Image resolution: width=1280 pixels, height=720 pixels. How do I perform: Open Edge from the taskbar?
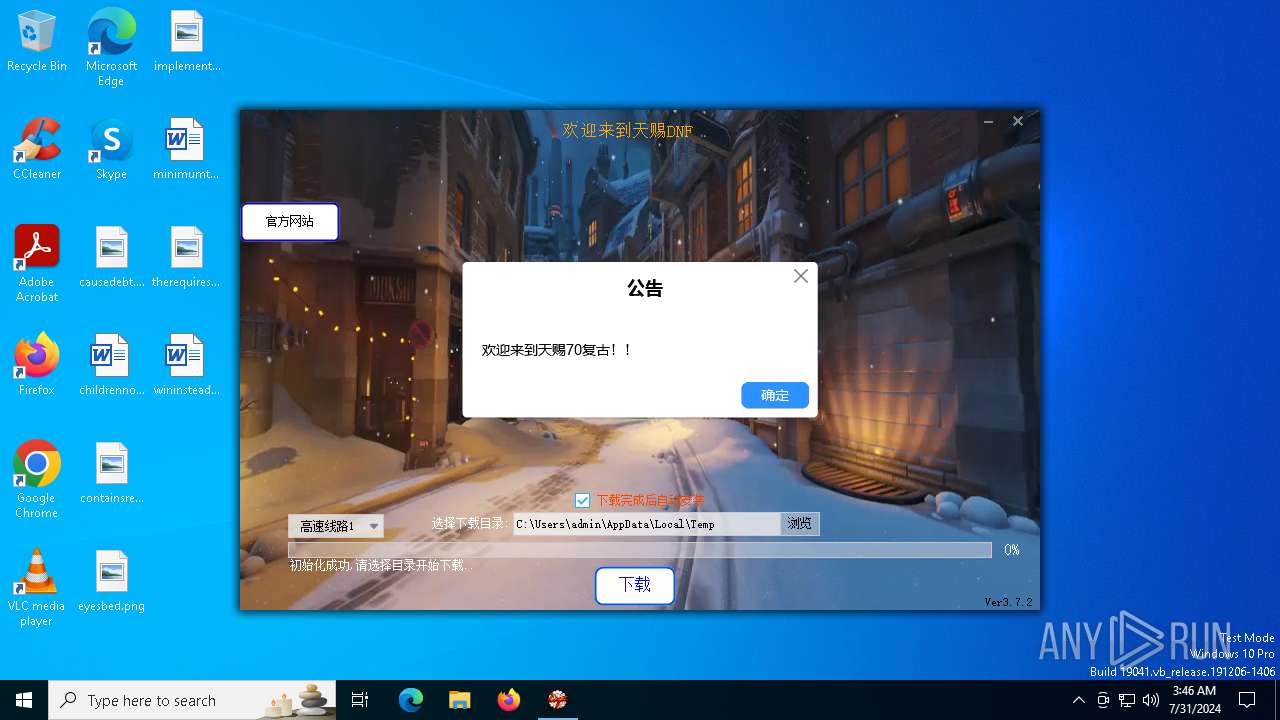coord(411,700)
